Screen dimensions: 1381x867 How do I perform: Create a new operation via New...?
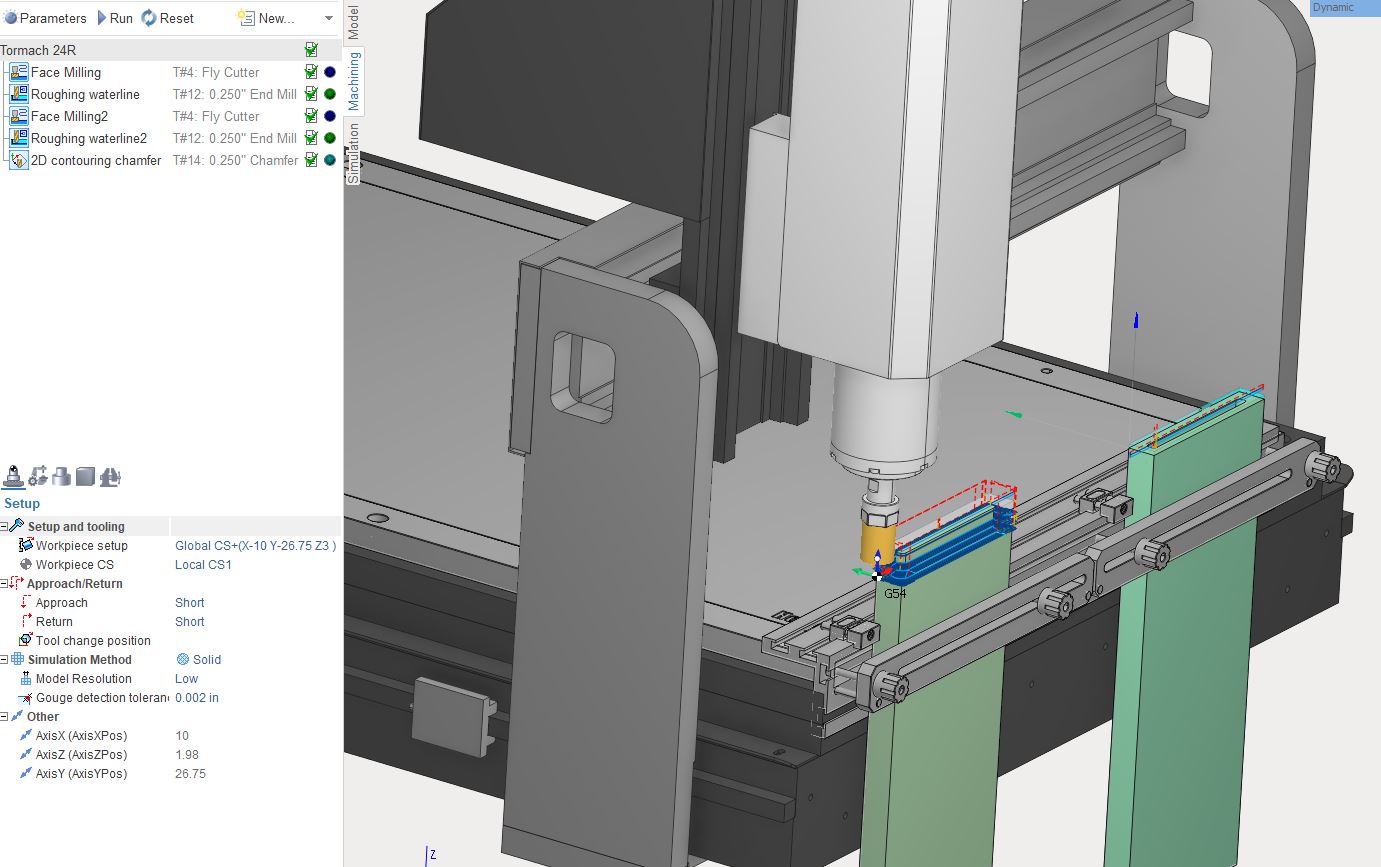tap(266, 18)
